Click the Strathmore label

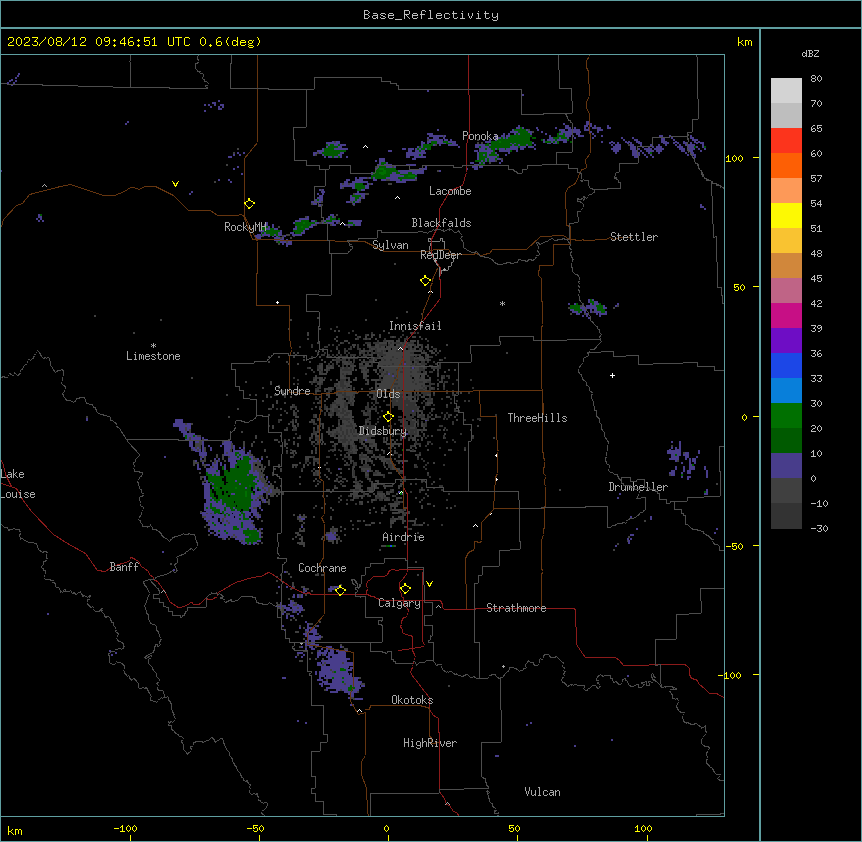pyautogui.click(x=516, y=608)
